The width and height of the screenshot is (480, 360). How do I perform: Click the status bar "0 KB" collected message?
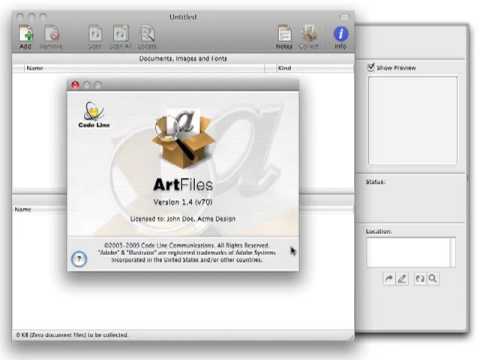coord(72,335)
